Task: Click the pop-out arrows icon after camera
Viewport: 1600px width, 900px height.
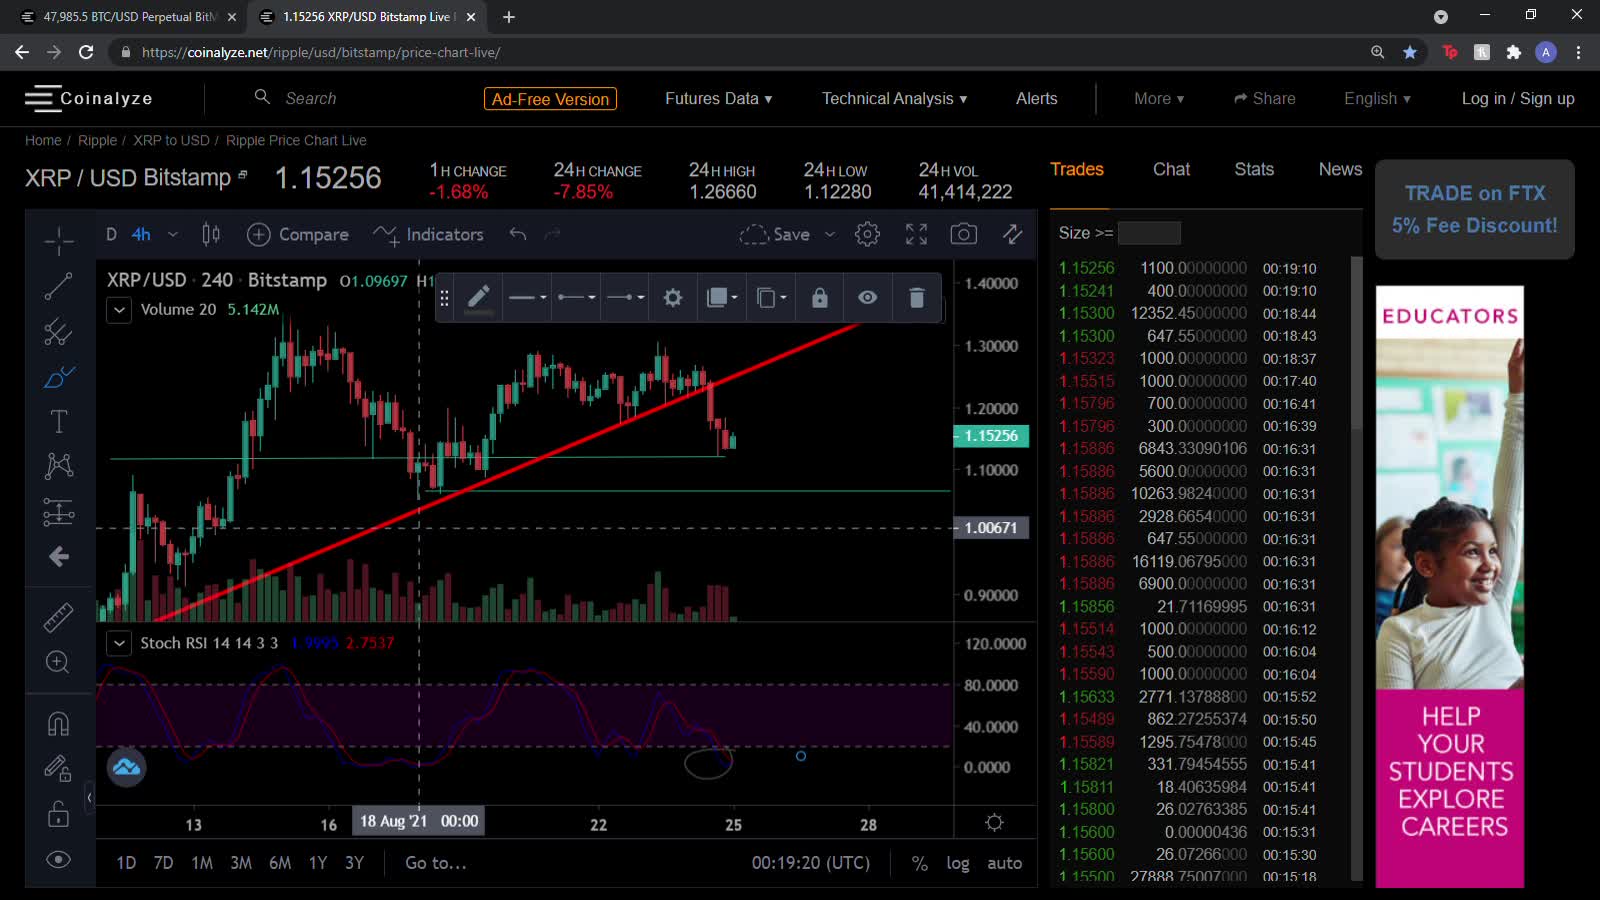Action: coord(1012,234)
